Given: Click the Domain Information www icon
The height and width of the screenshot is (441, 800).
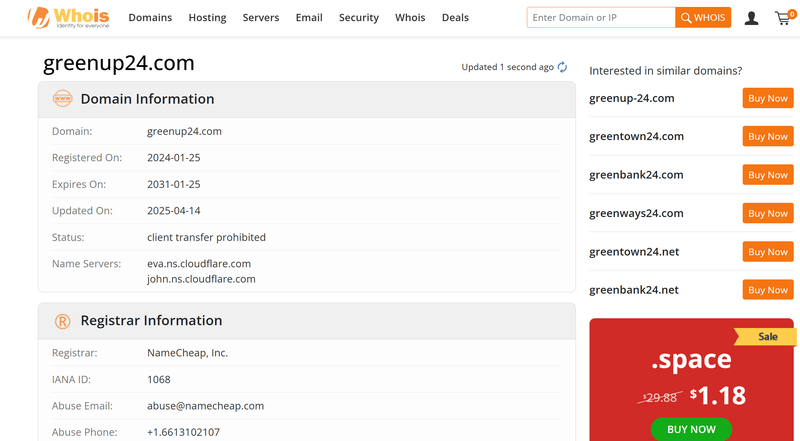Looking at the screenshot, I should (x=63, y=99).
